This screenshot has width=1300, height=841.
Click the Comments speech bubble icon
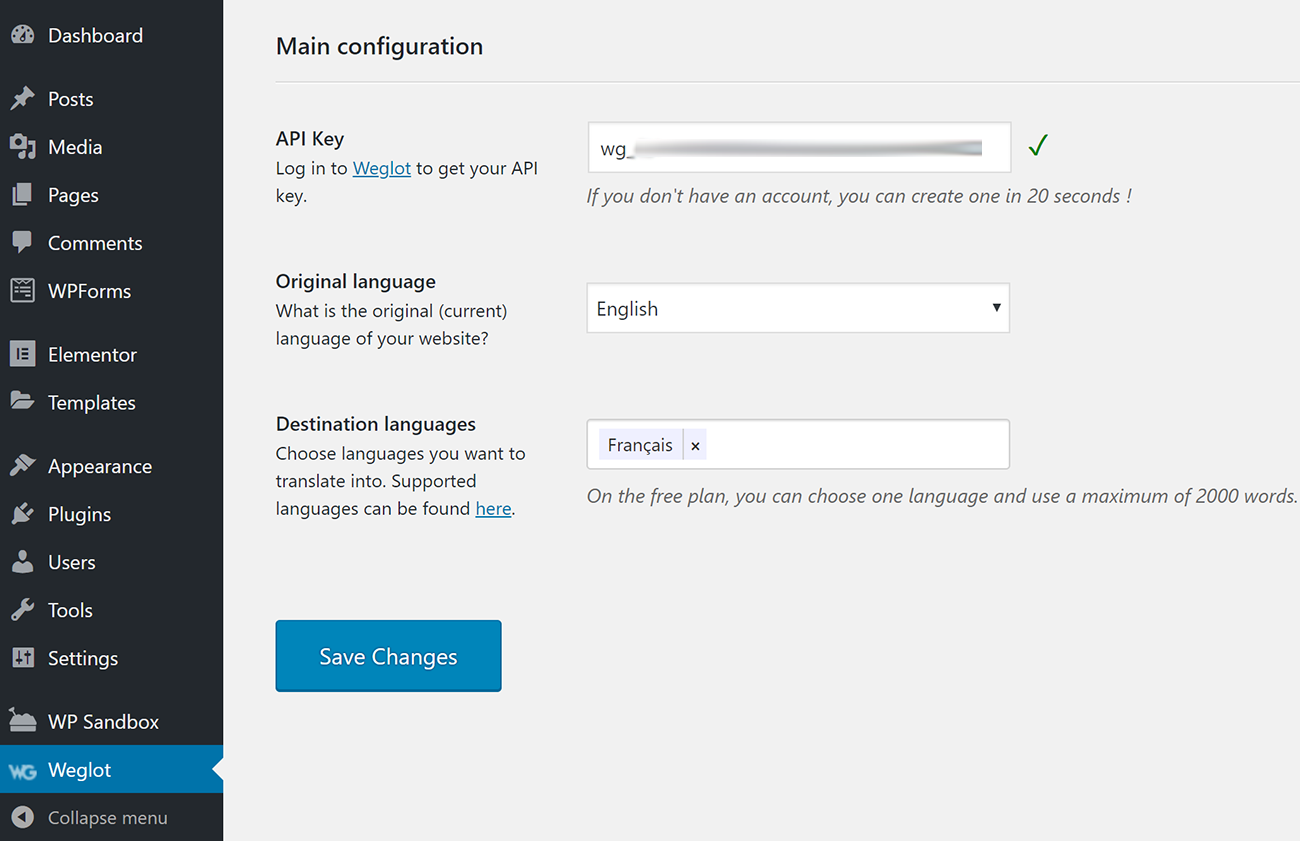click(x=22, y=243)
